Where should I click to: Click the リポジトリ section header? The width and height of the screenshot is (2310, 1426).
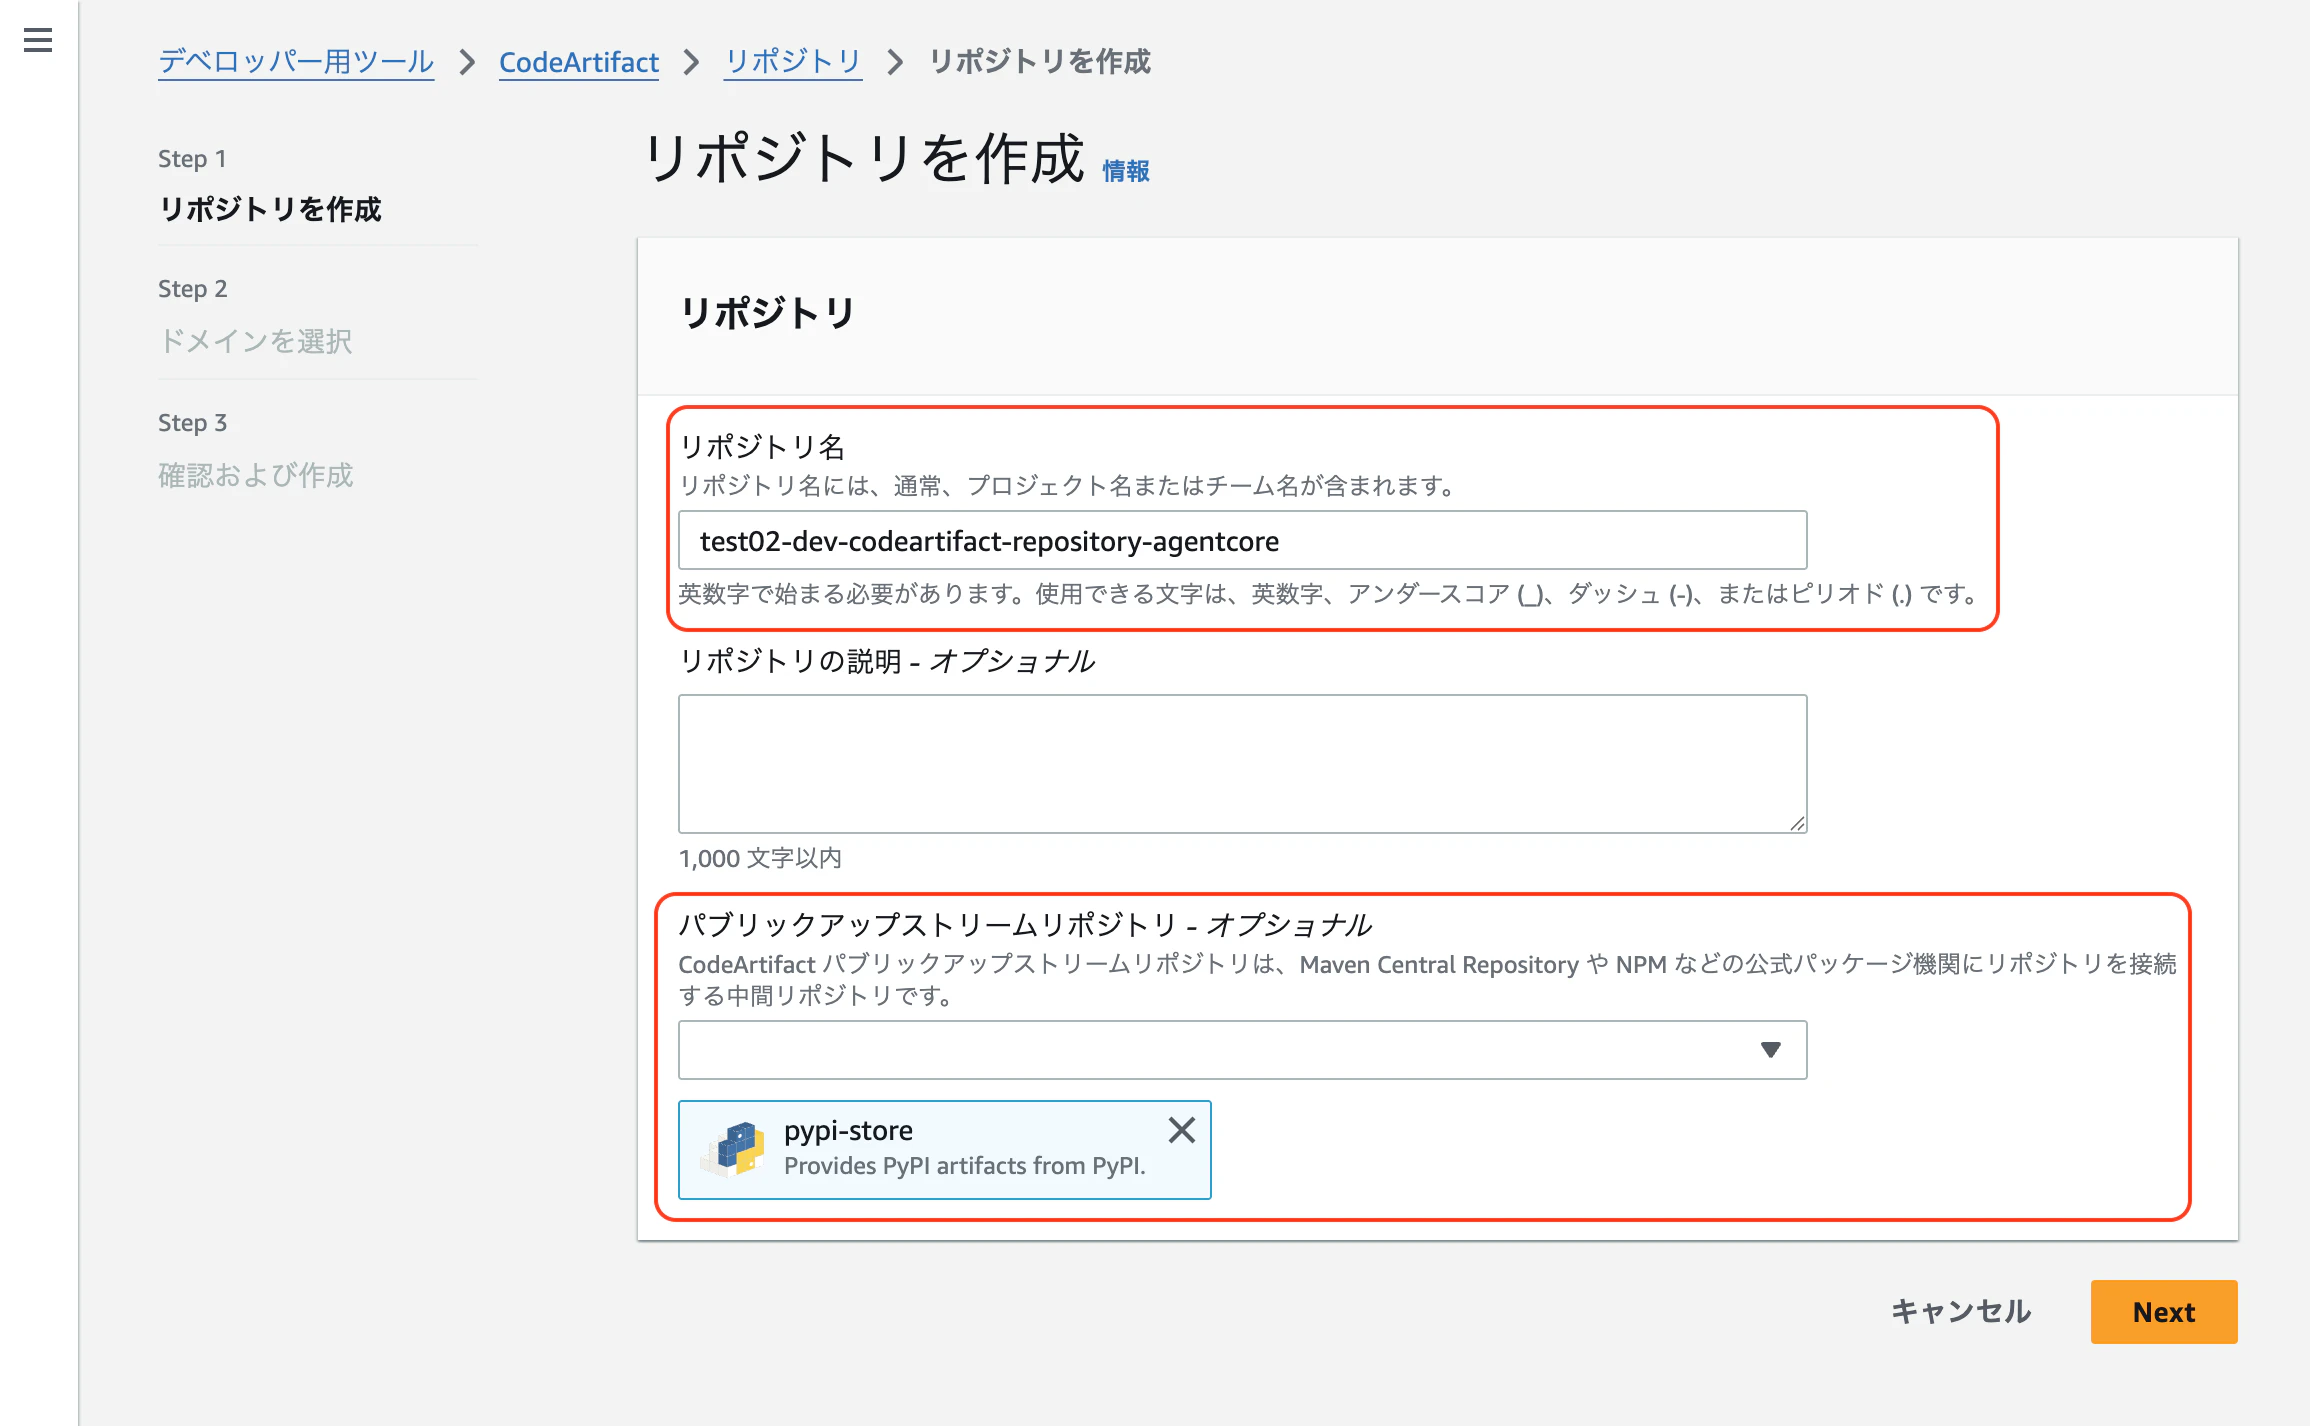(x=767, y=313)
